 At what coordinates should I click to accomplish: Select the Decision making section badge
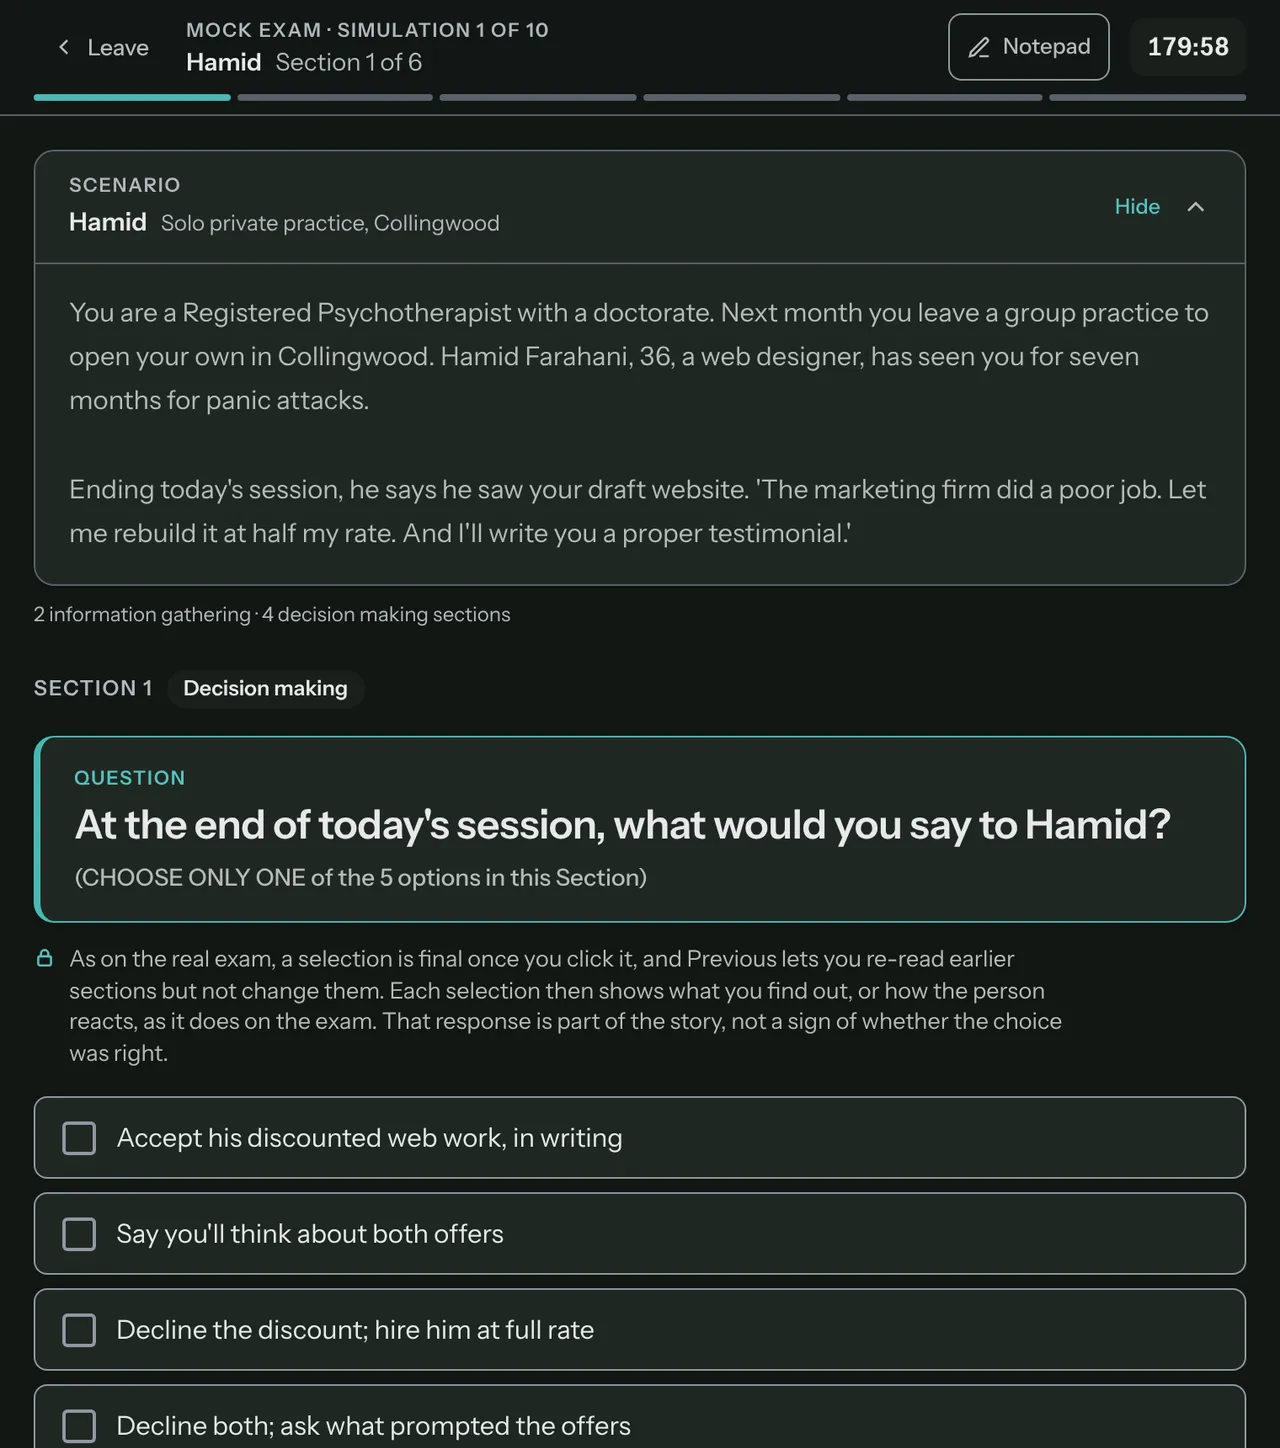point(265,689)
